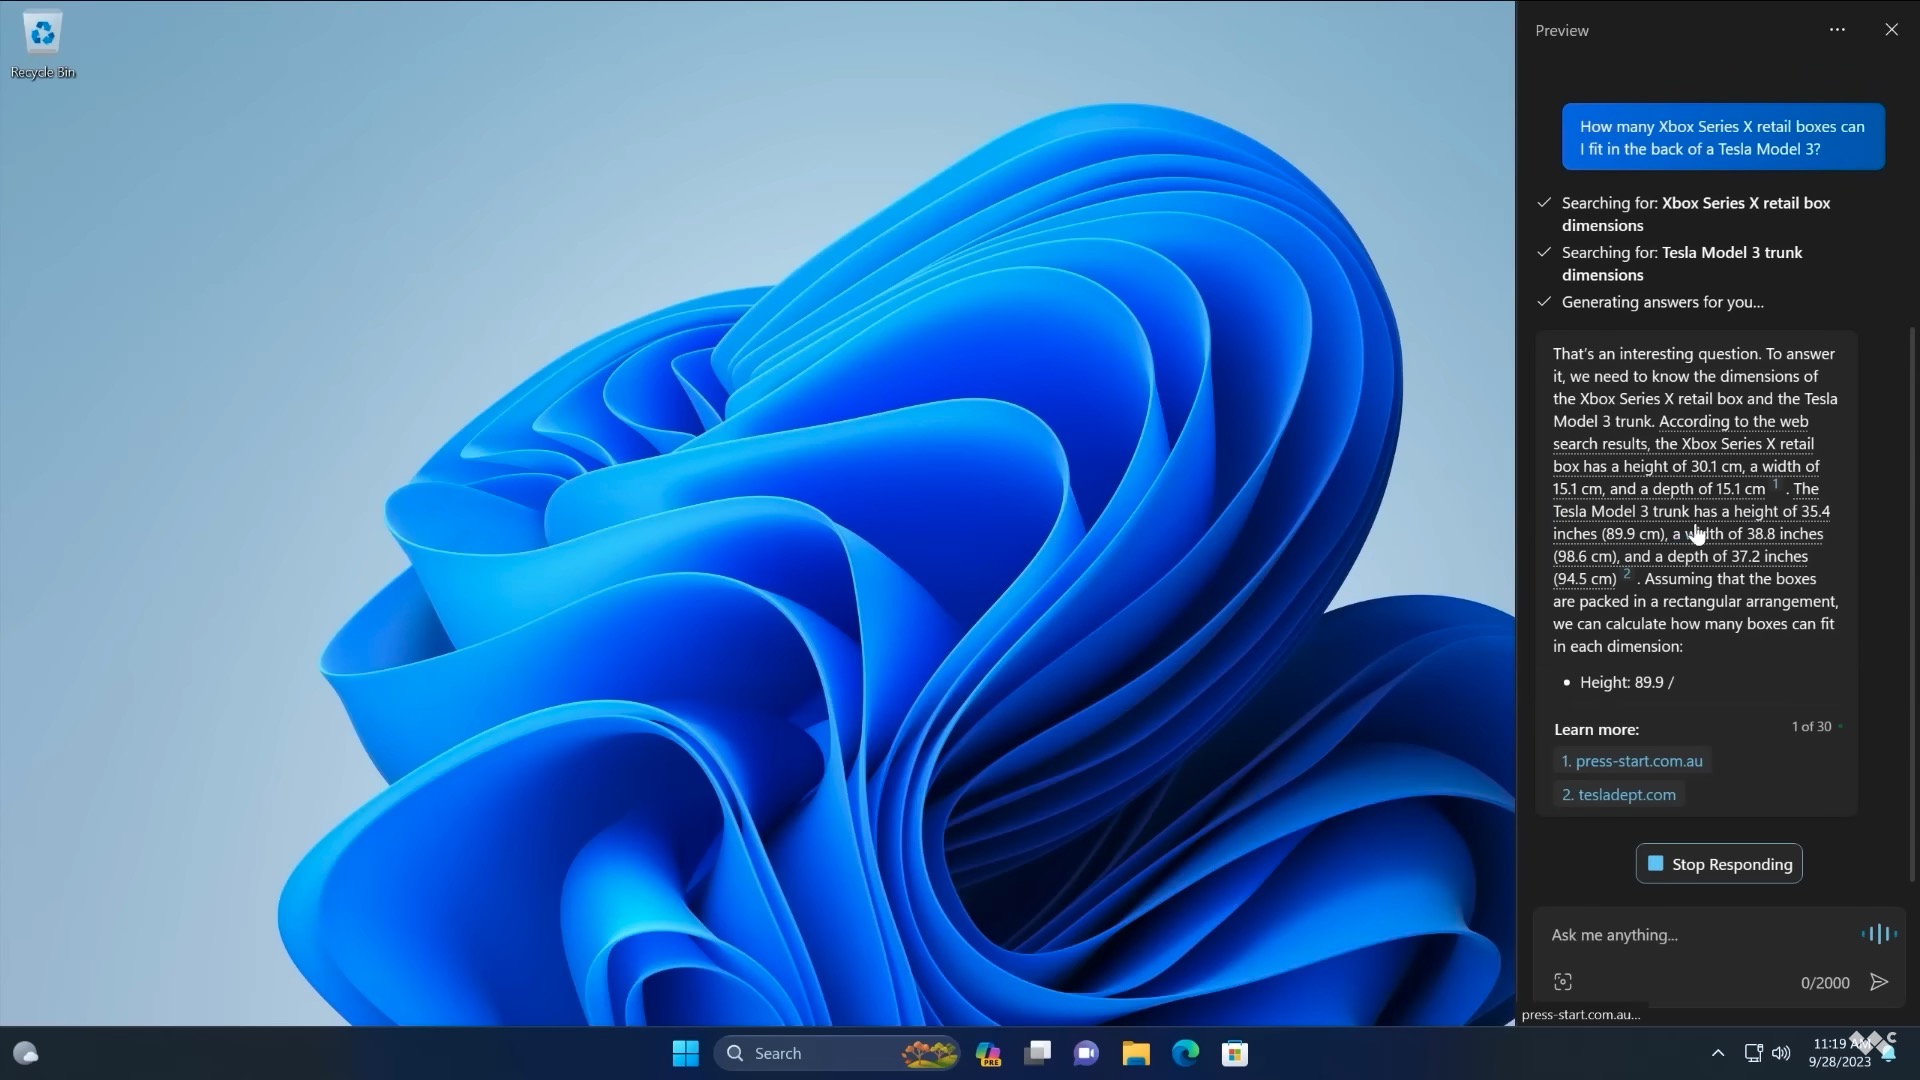
Task: Click the send message arrow
Action: 1879,982
